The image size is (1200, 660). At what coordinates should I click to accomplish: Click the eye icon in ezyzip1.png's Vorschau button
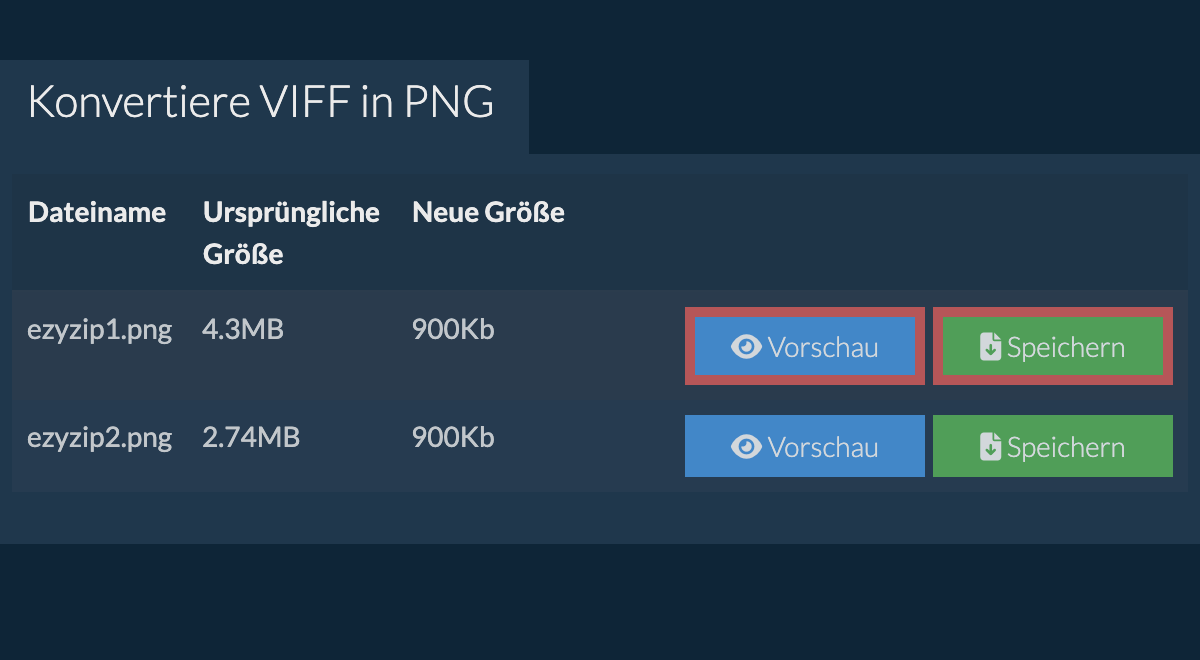(746, 347)
